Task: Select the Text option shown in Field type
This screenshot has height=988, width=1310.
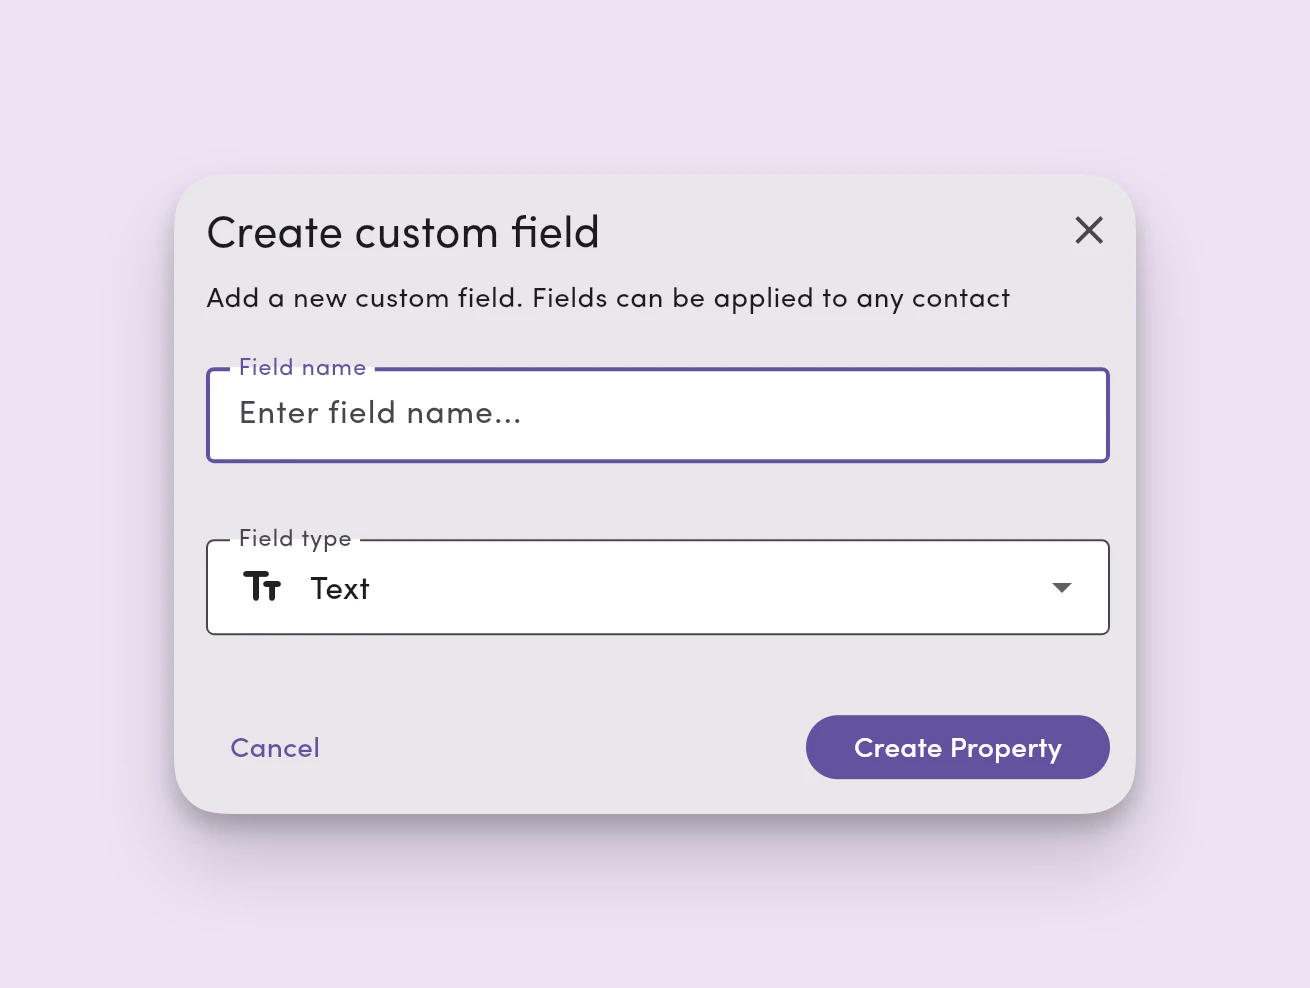Action: click(339, 588)
